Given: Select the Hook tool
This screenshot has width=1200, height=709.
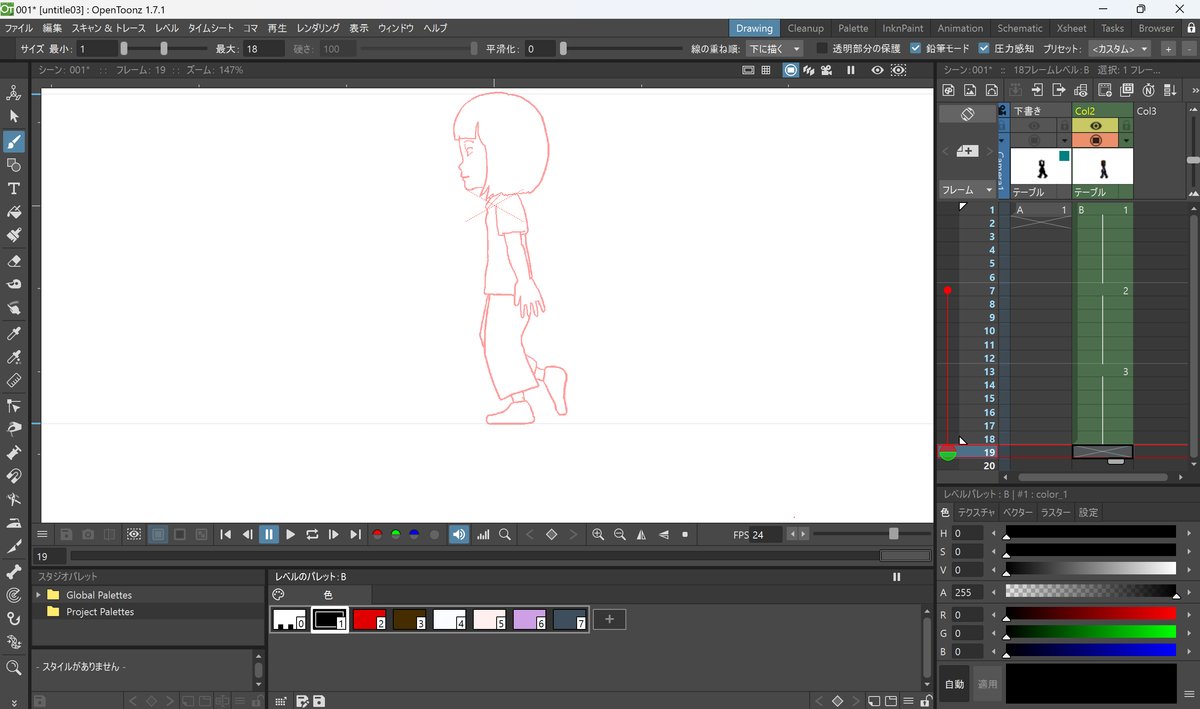Looking at the screenshot, I should click(14, 620).
